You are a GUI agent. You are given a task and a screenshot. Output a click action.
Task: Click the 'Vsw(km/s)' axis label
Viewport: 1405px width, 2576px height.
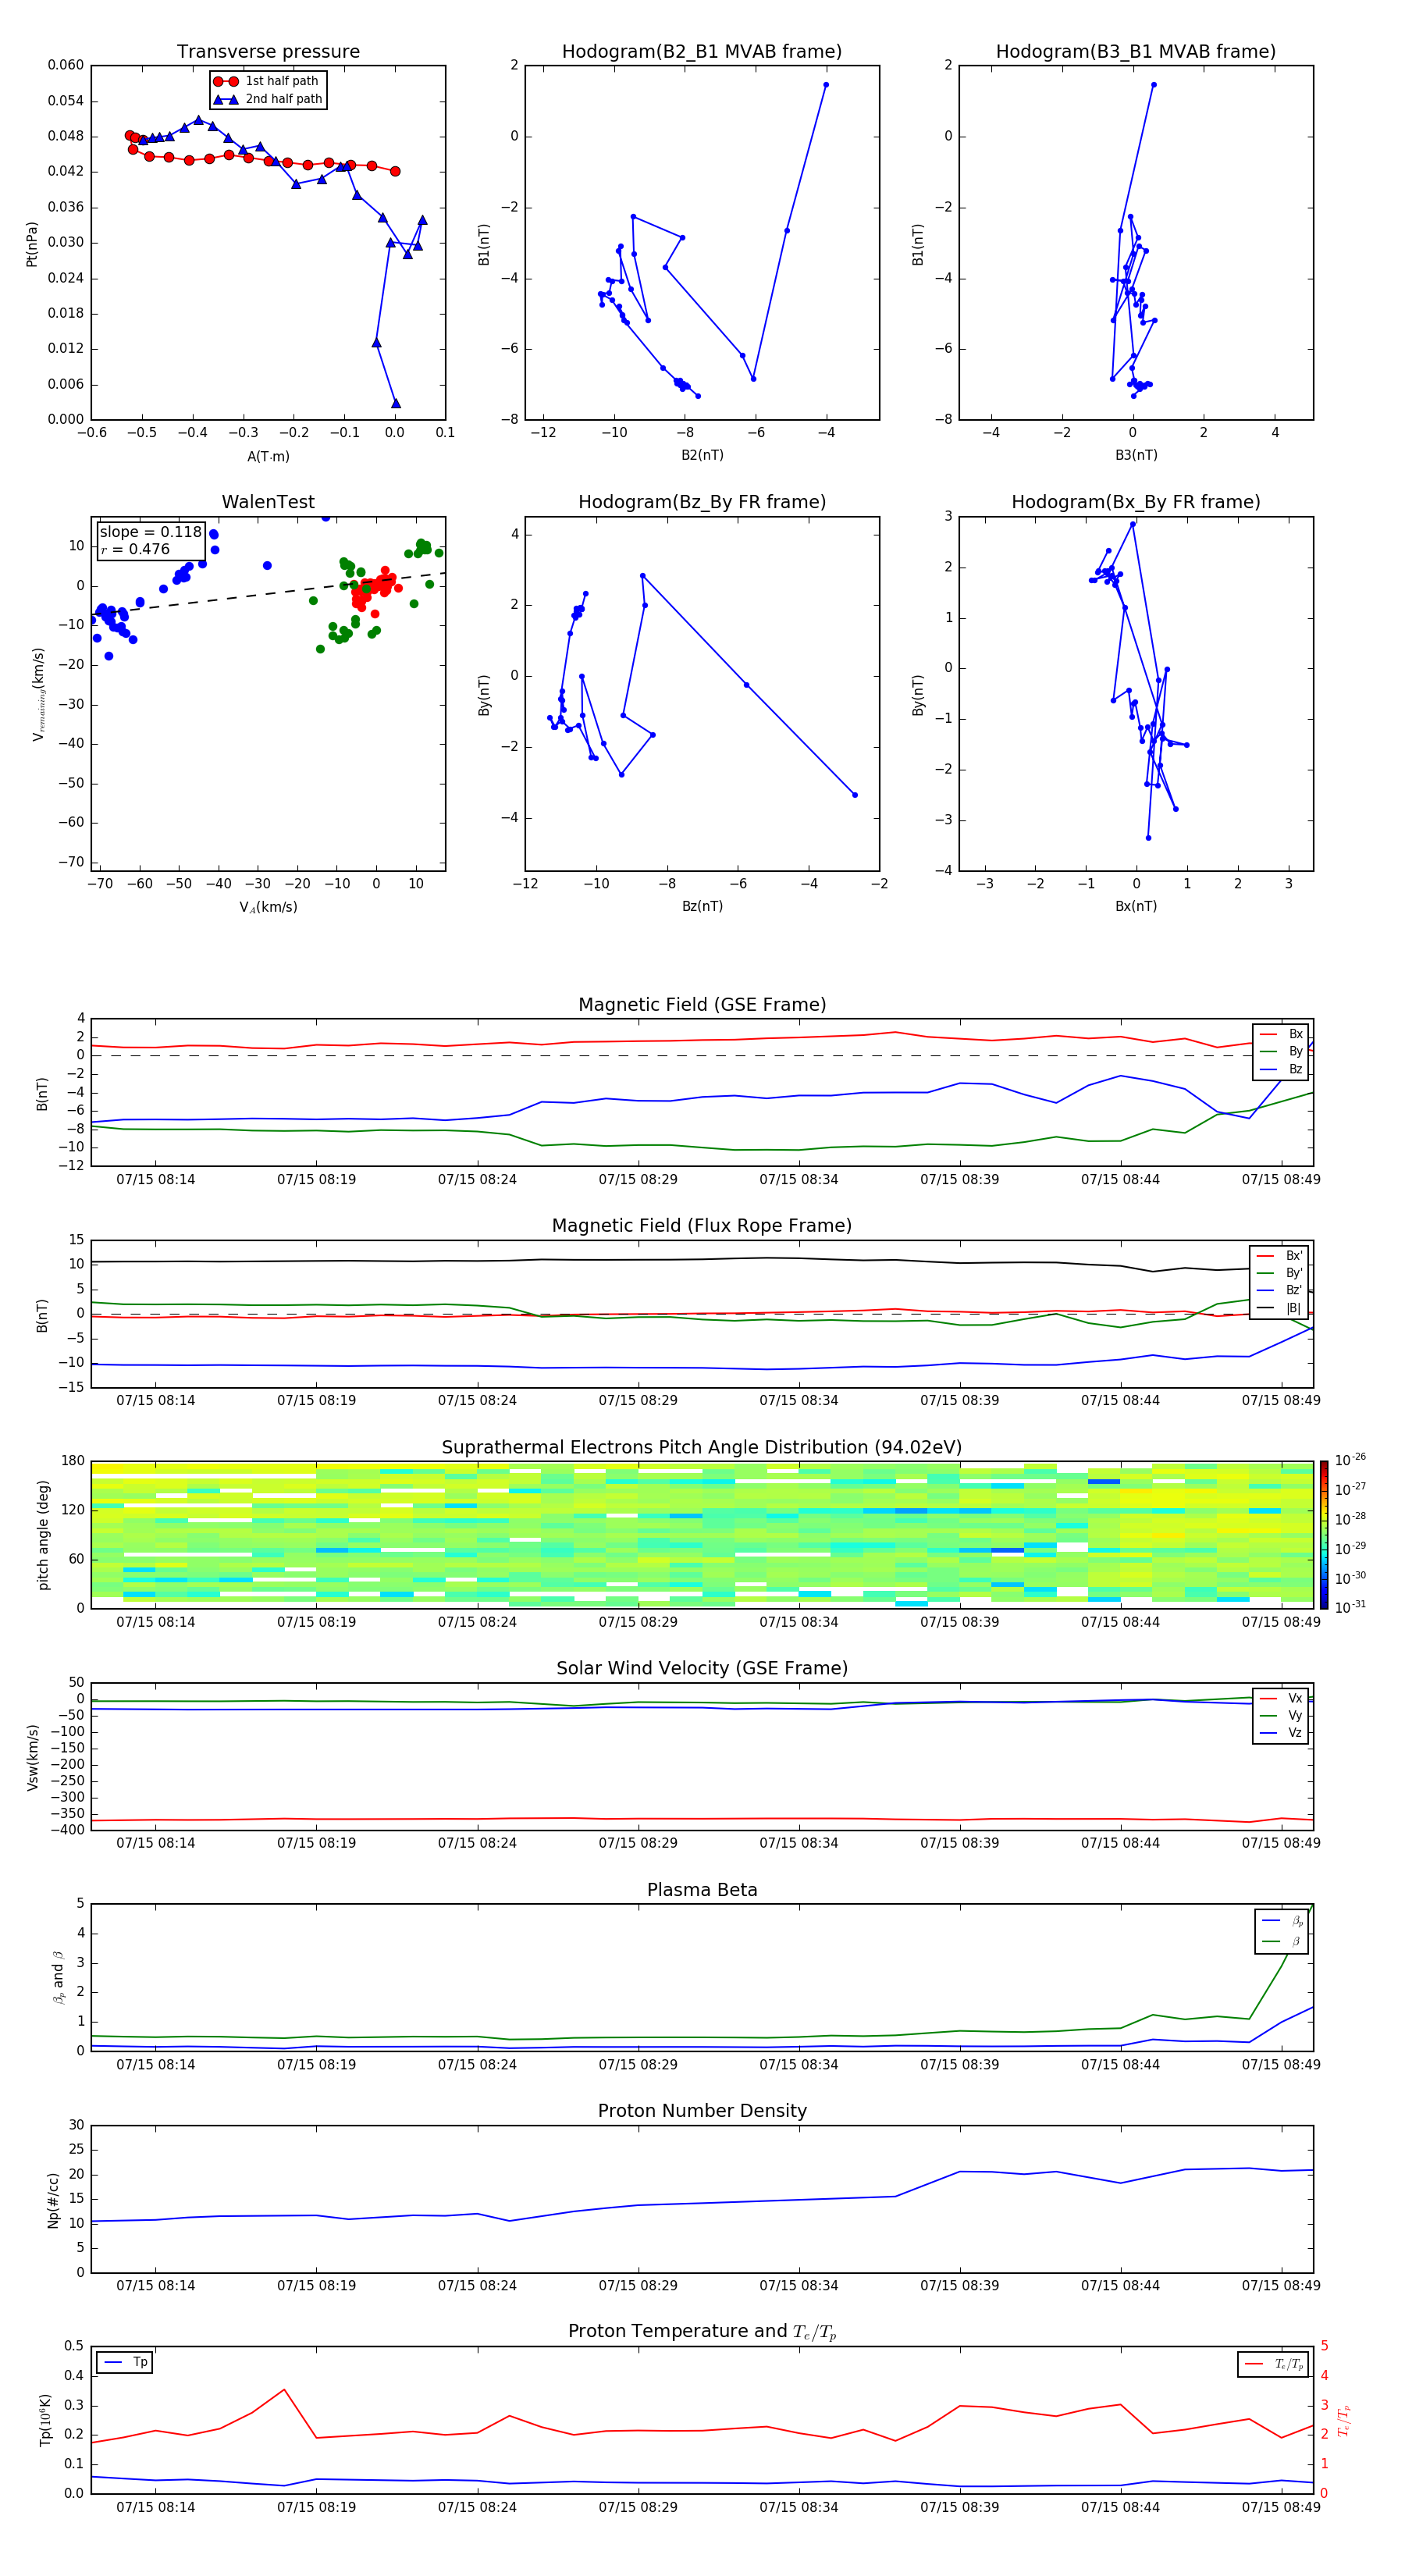pyautogui.click(x=33, y=1757)
